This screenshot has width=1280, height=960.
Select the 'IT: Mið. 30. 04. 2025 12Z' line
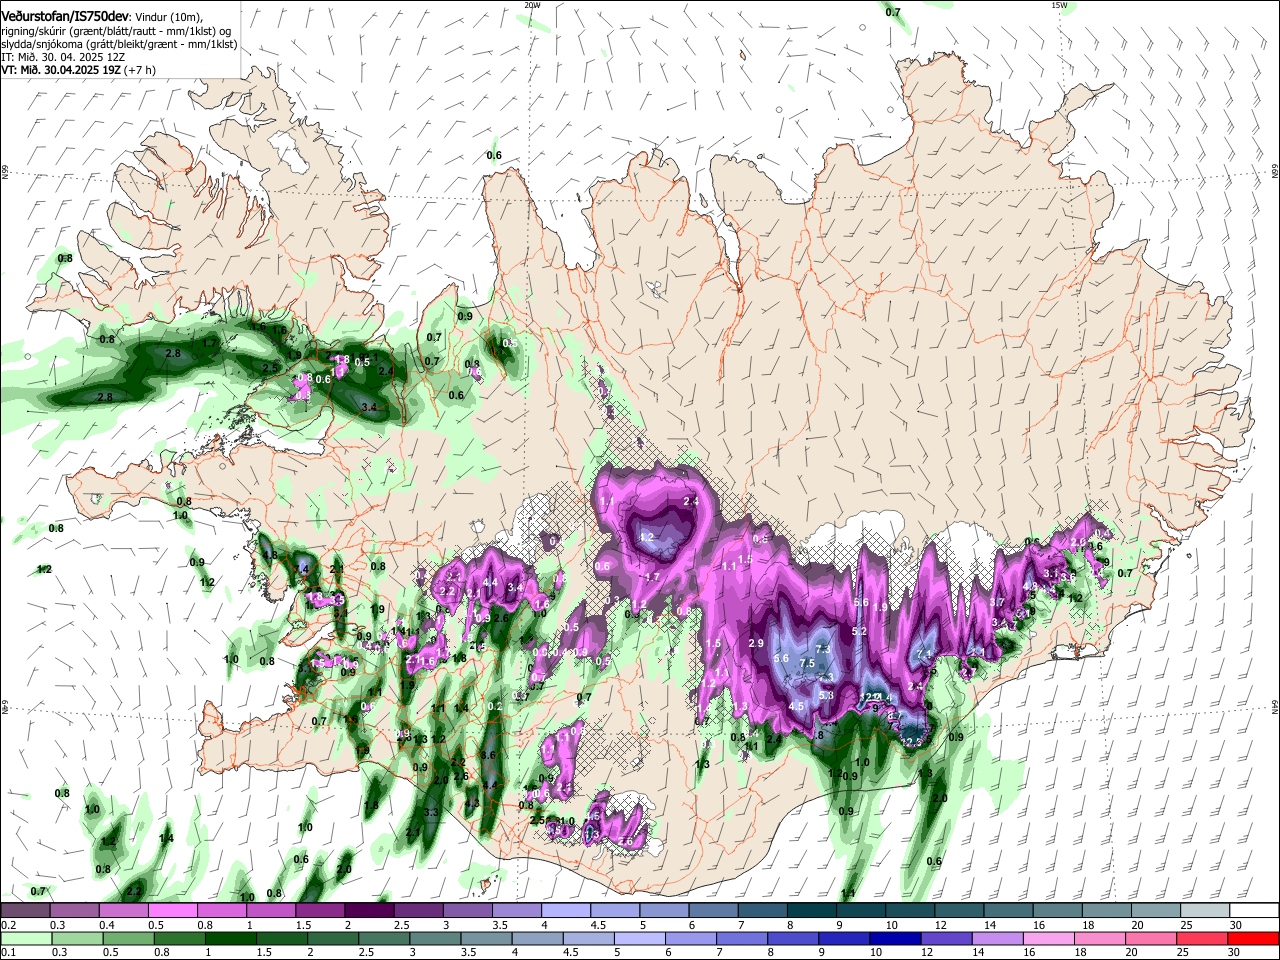64,57
